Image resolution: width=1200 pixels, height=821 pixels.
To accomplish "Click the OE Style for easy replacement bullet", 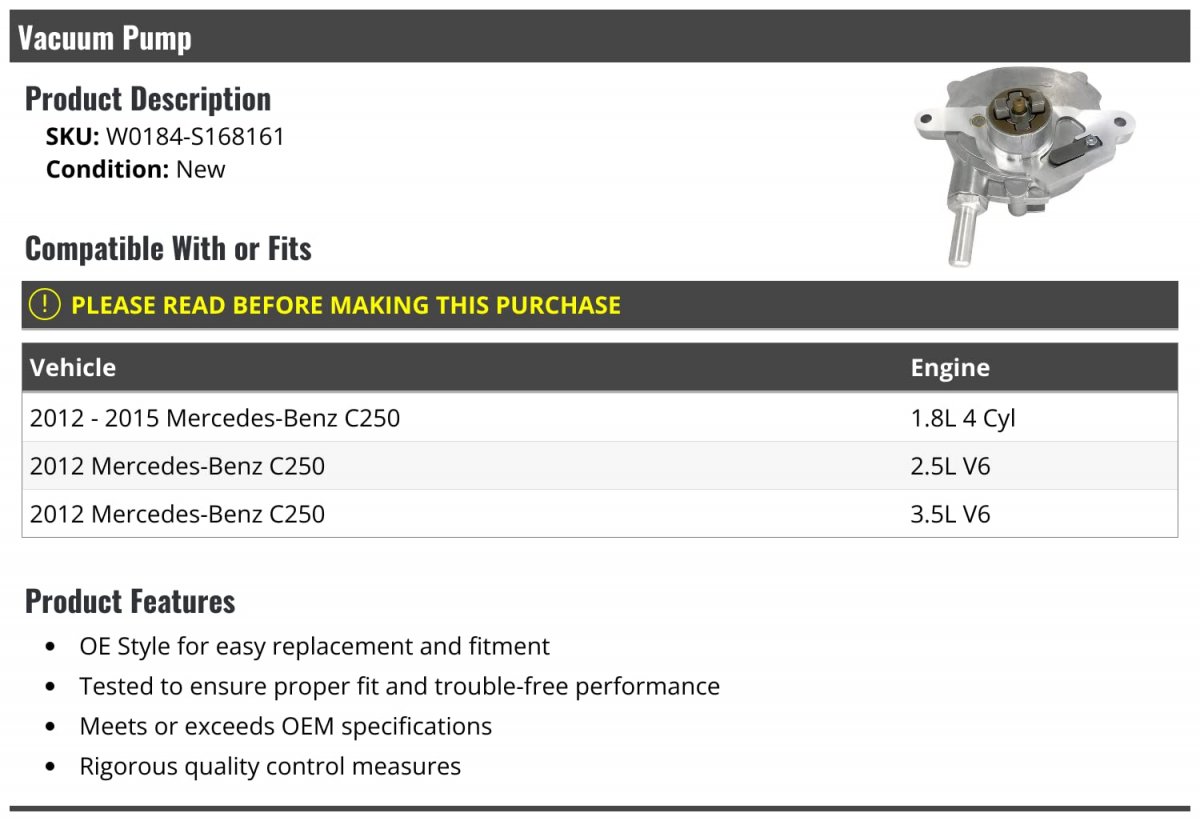I will (315, 647).
